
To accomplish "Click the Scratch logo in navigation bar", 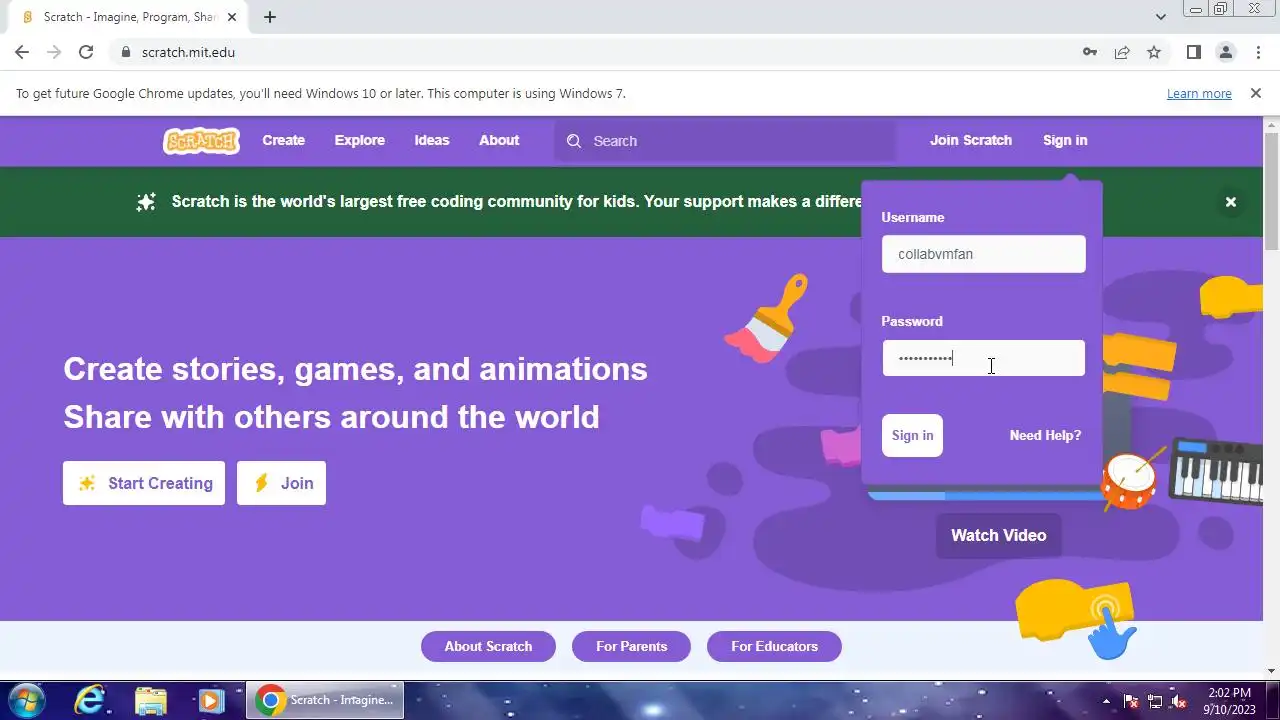I will pos(201,141).
